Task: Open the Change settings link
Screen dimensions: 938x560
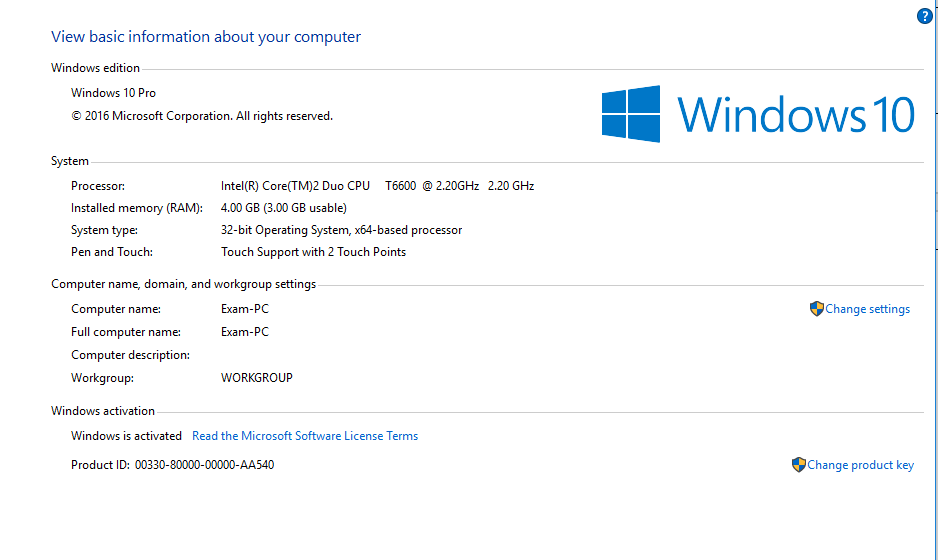Action: pyautogui.click(x=867, y=309)
